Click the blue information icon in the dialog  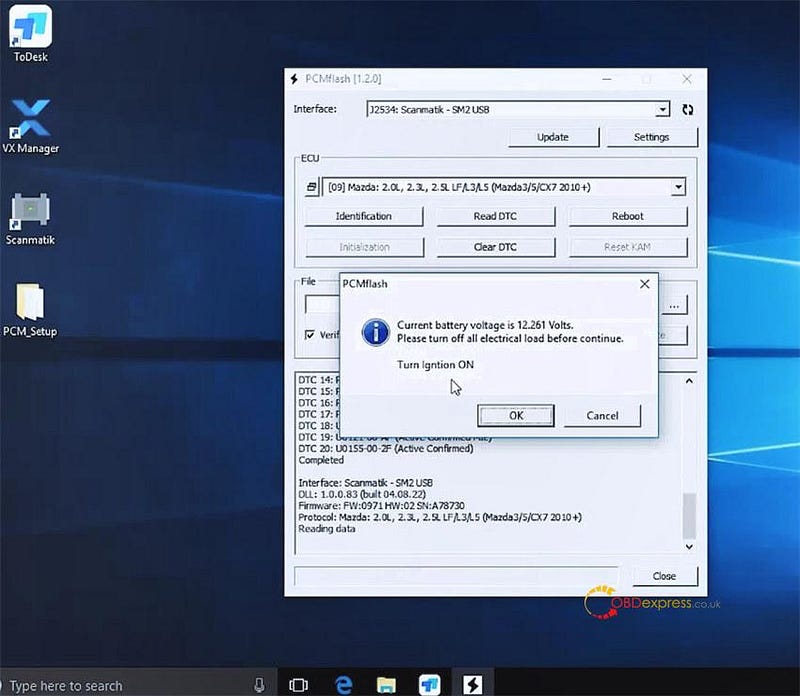pos(376,332)
